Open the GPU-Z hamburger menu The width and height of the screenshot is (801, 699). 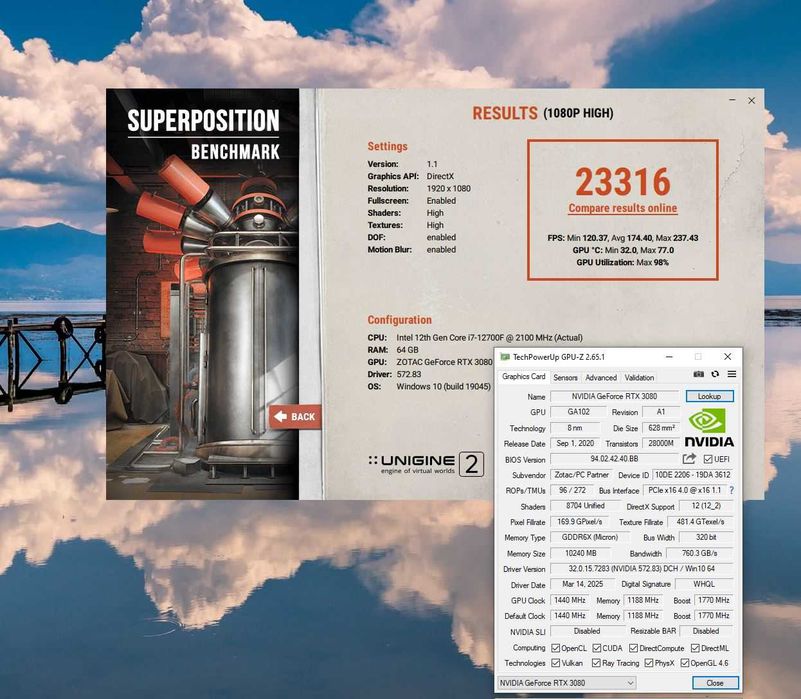732,375
